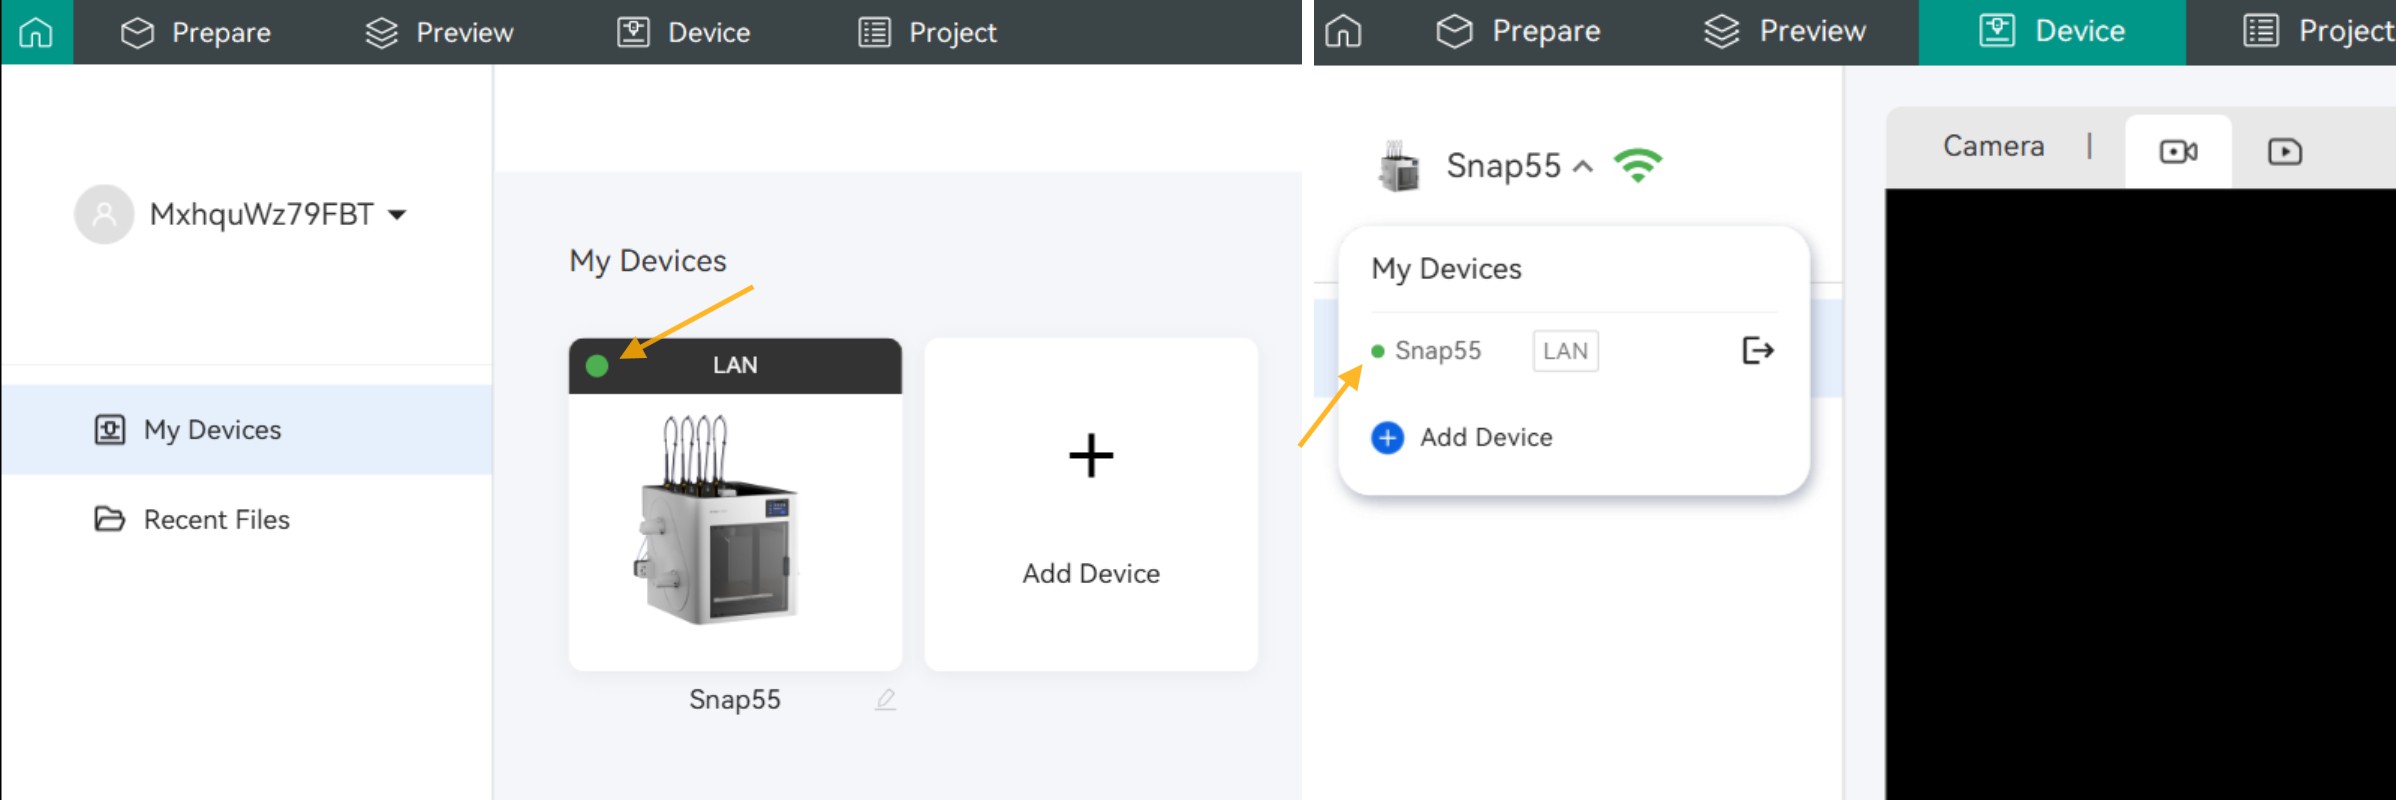Collapse the Snap55 device selector chevron
2396x800 pixels.
[x=1583, y=166]
